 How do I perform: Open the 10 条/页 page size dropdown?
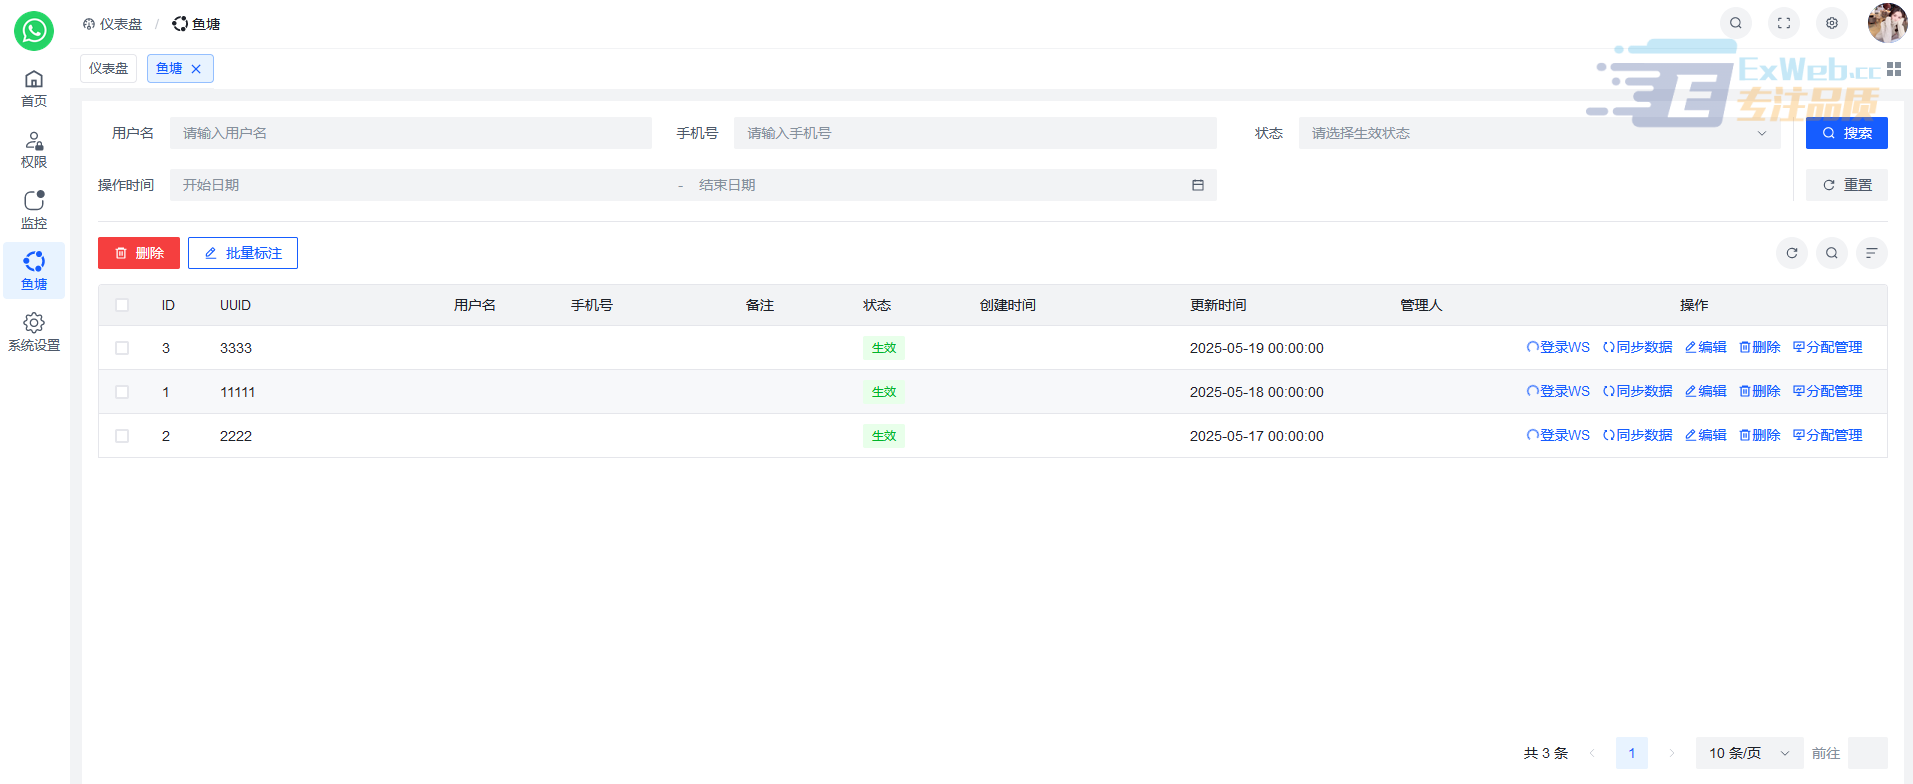coord(1748,753)
